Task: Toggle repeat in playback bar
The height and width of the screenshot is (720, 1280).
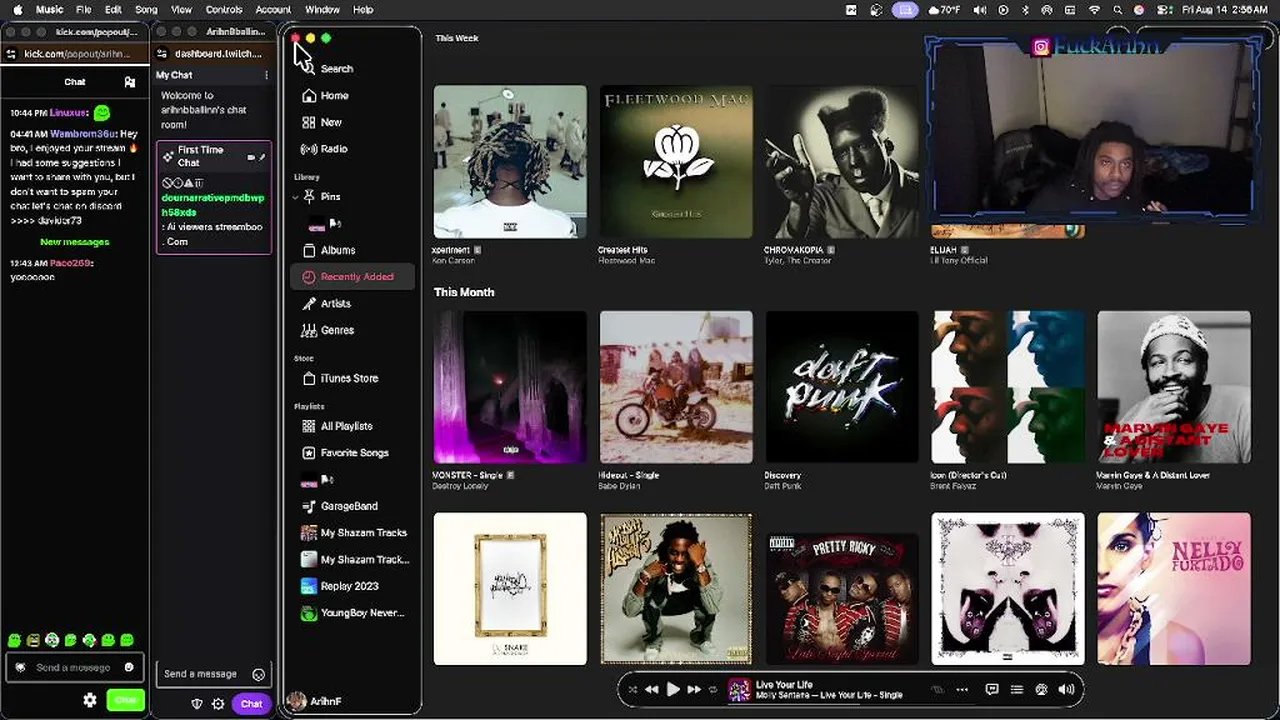Action: (x=713, y=689)
